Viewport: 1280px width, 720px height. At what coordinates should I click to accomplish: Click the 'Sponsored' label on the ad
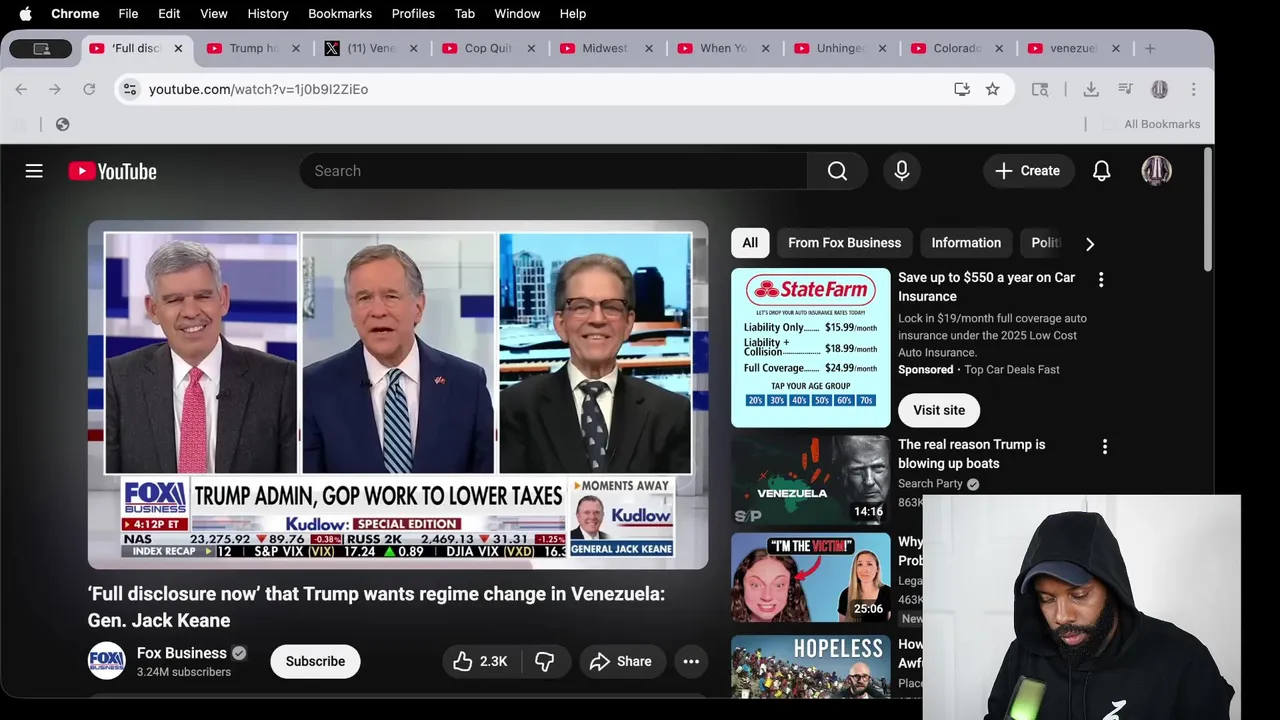925,370
